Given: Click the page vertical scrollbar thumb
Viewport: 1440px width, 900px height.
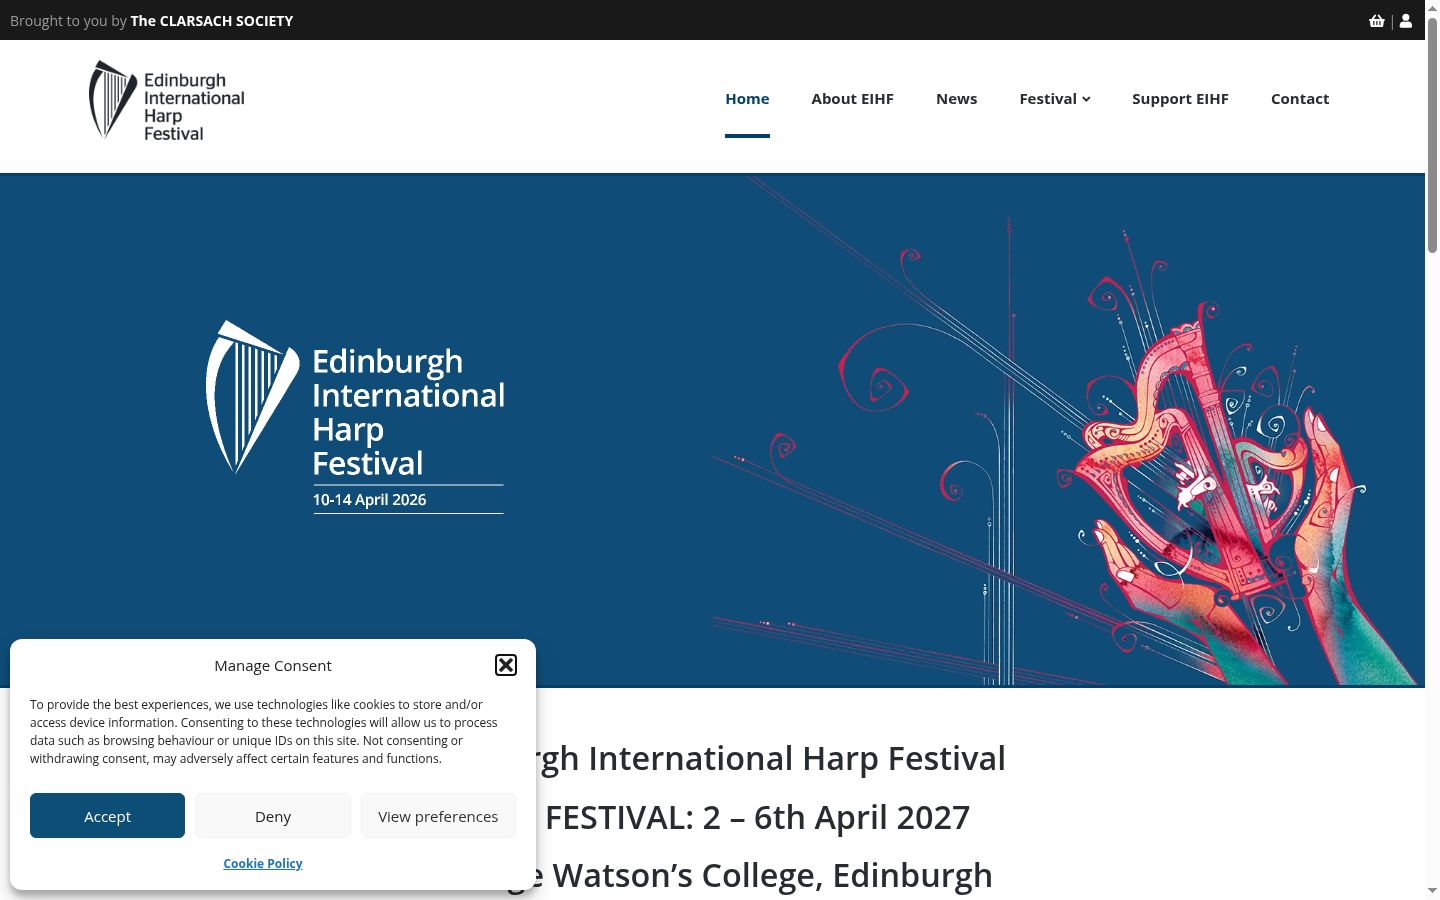Looking at the screenshot, I should 1432,135.
